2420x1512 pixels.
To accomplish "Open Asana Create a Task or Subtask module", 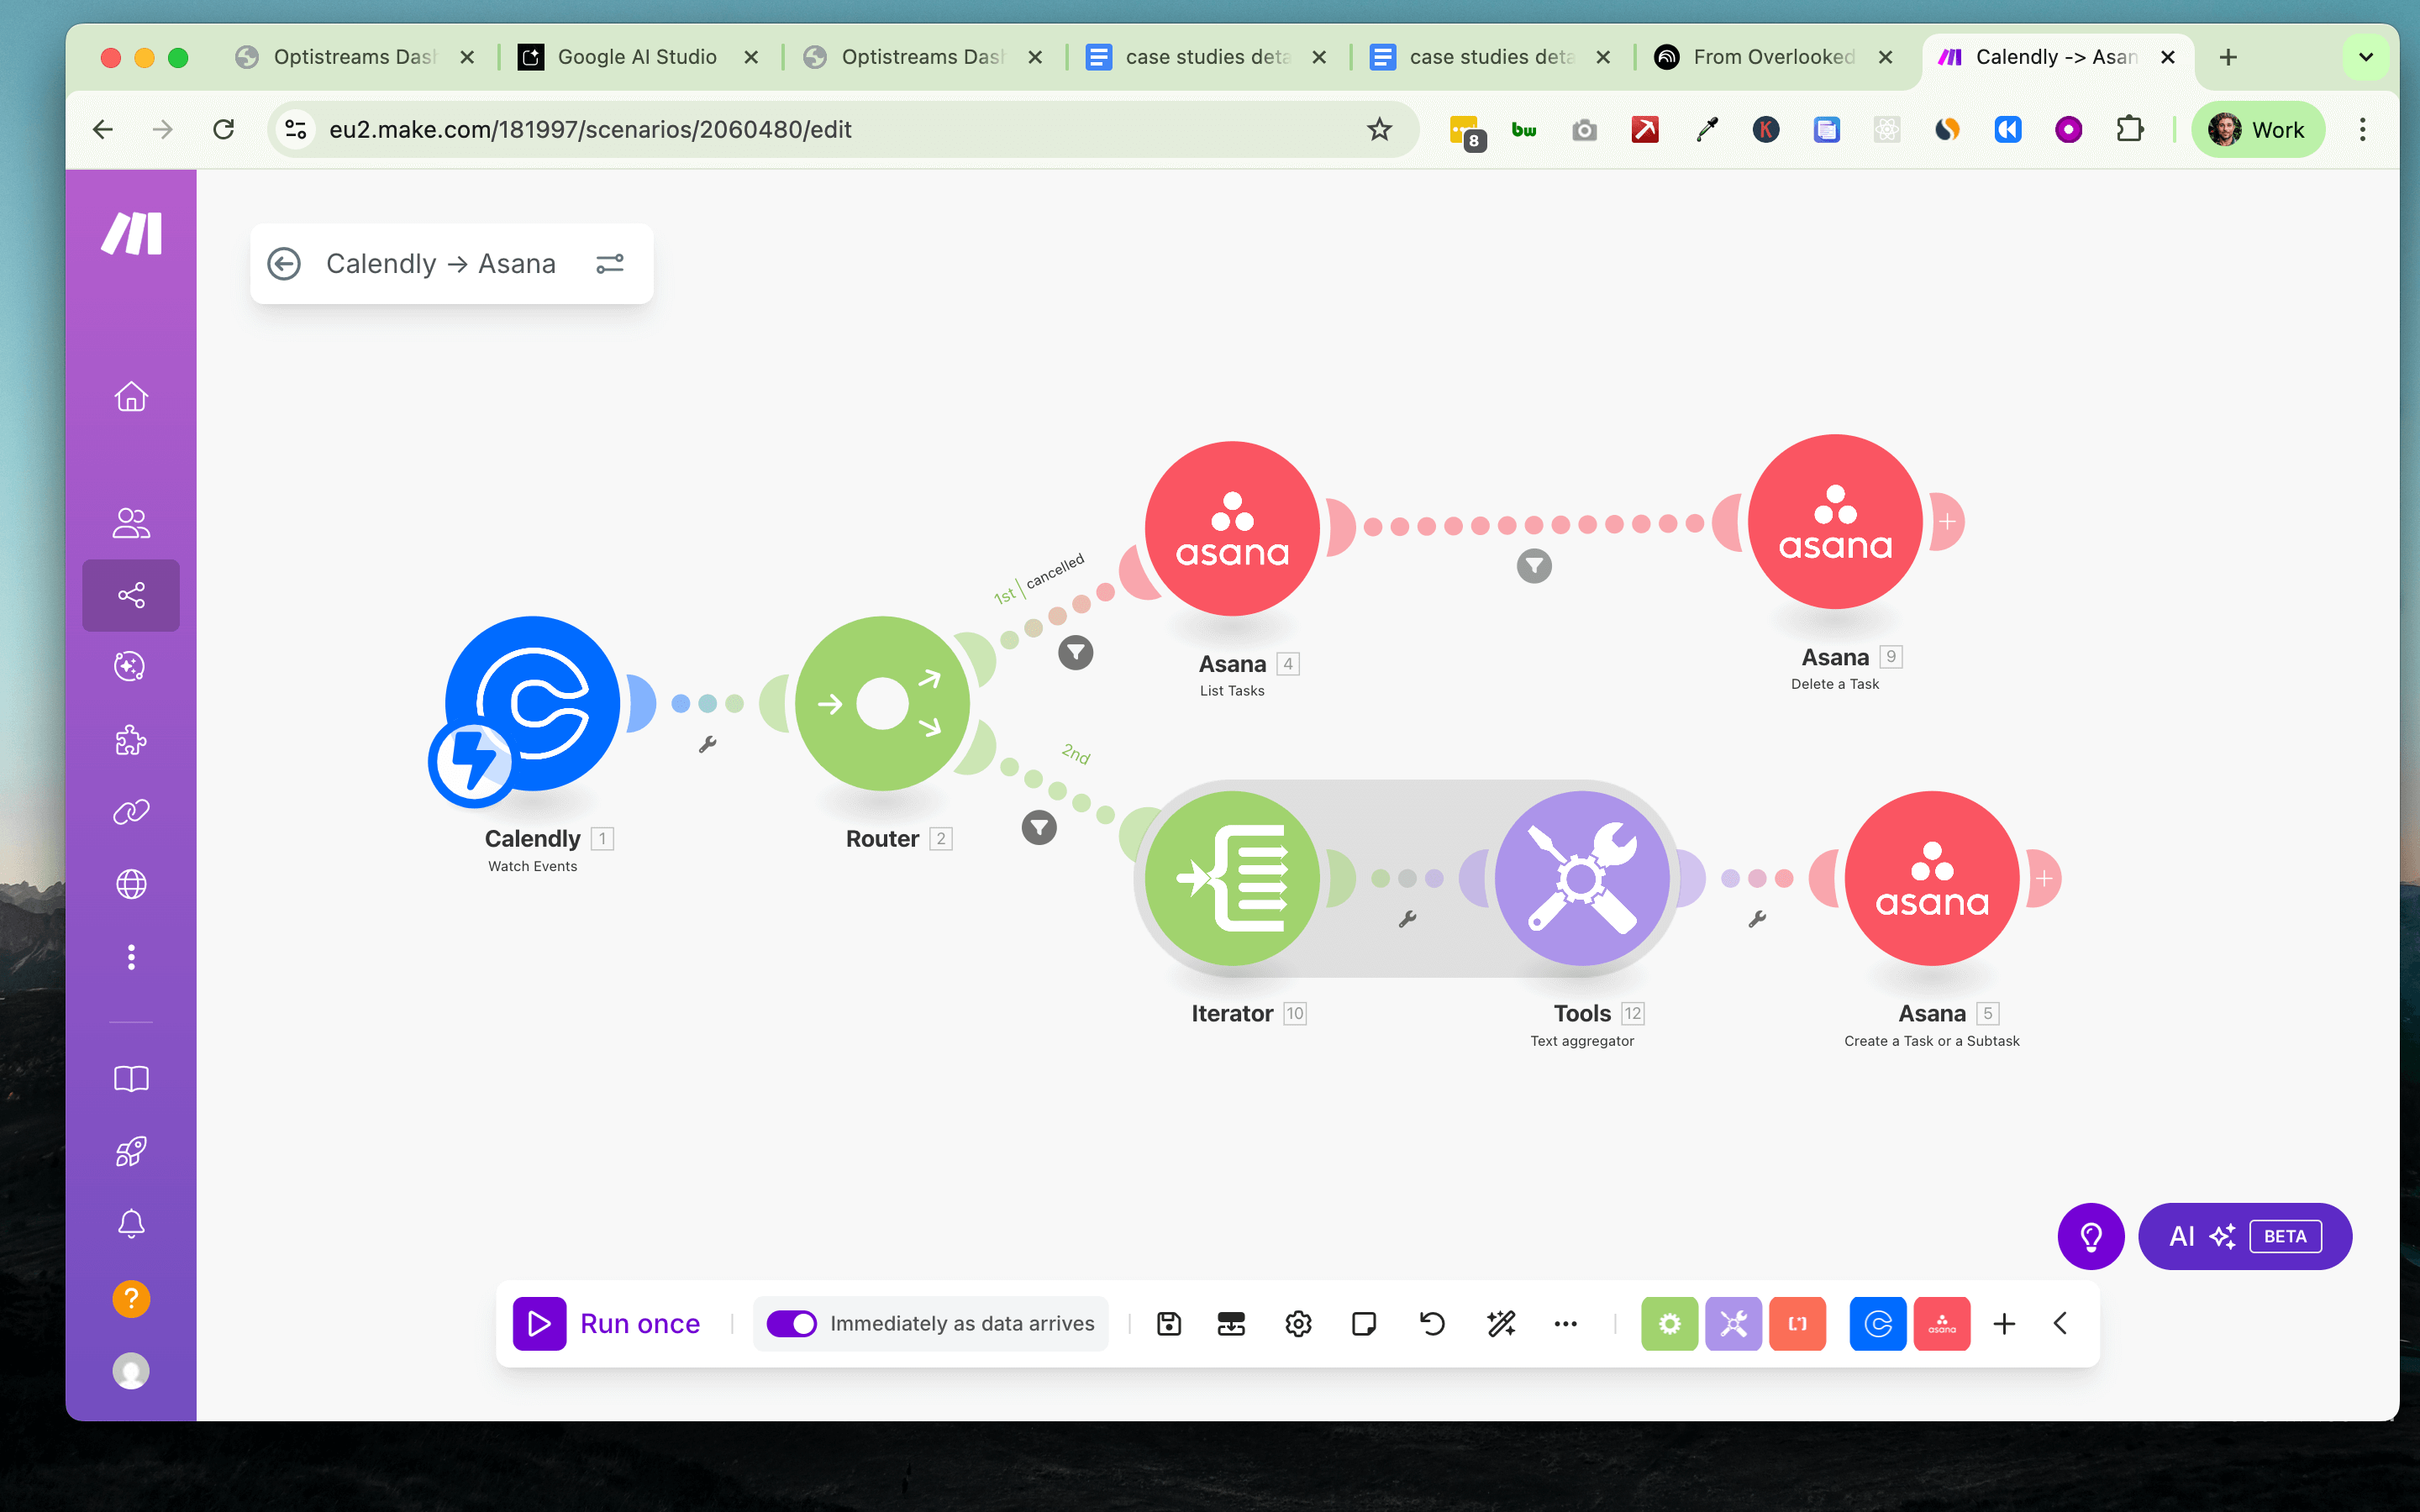I will click(x=1932, y=878).
